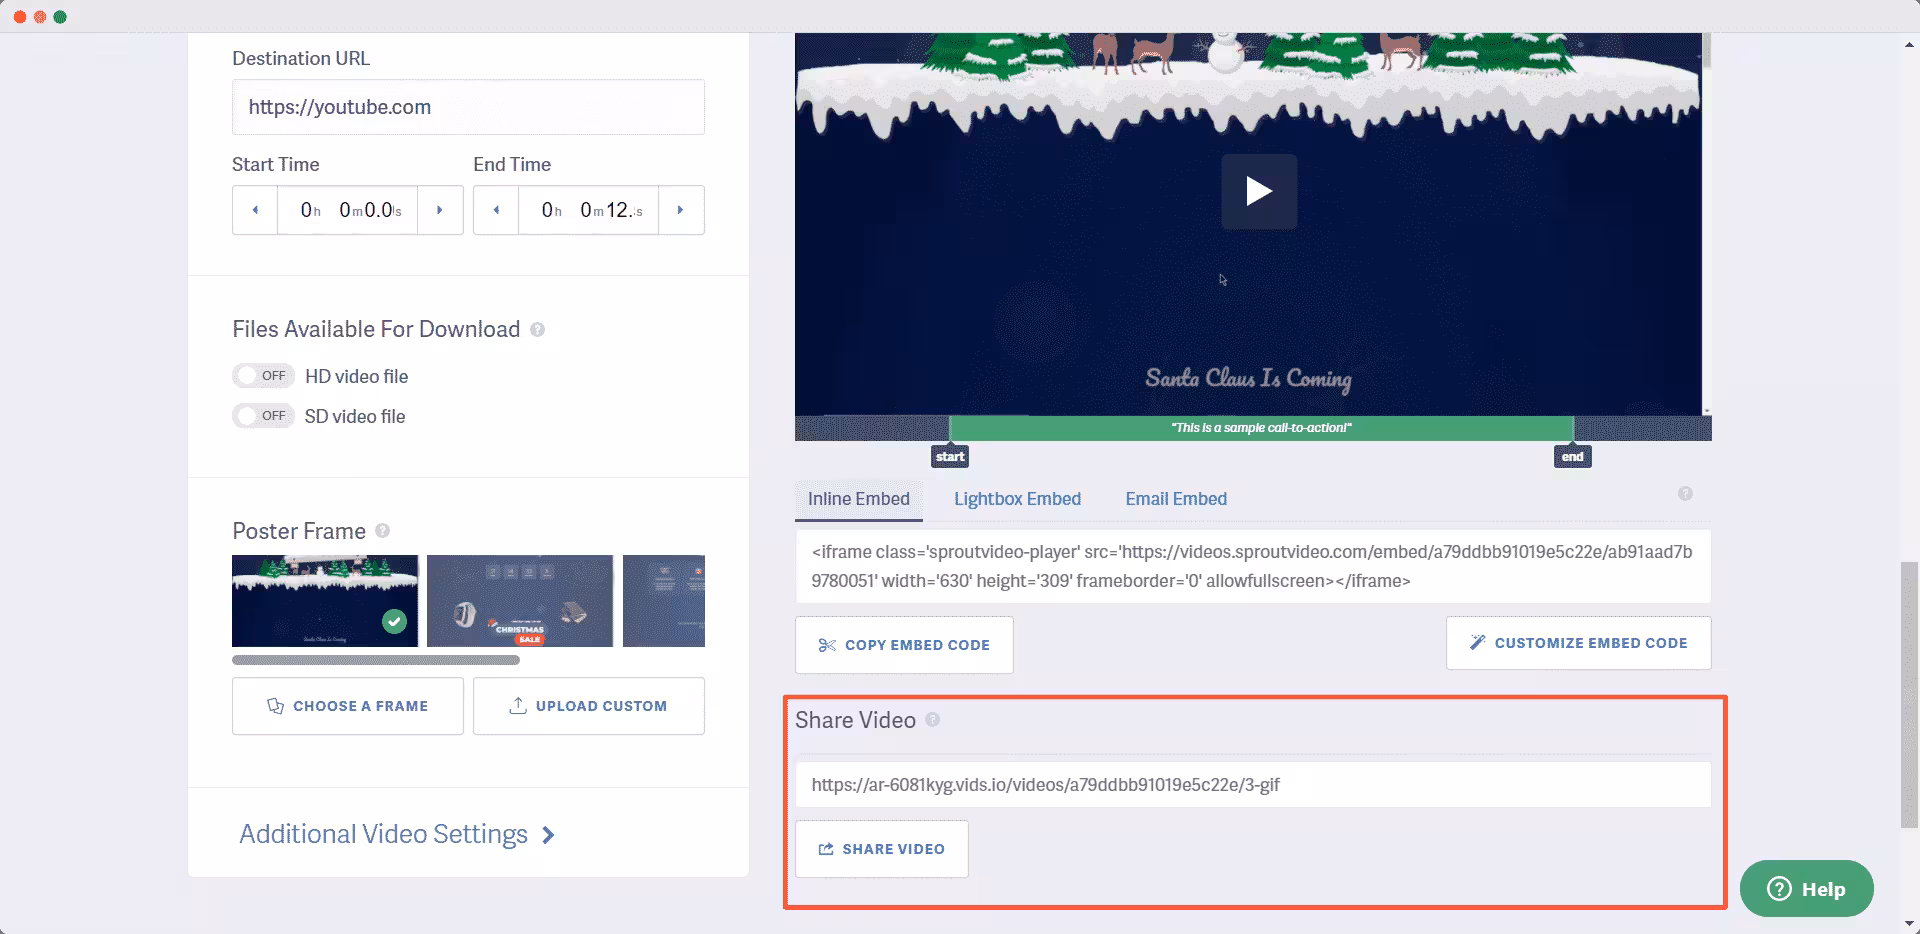Click the page scroll down arrow
The height and width of the screenshot is (934, 1920).
coord(1909,924)
